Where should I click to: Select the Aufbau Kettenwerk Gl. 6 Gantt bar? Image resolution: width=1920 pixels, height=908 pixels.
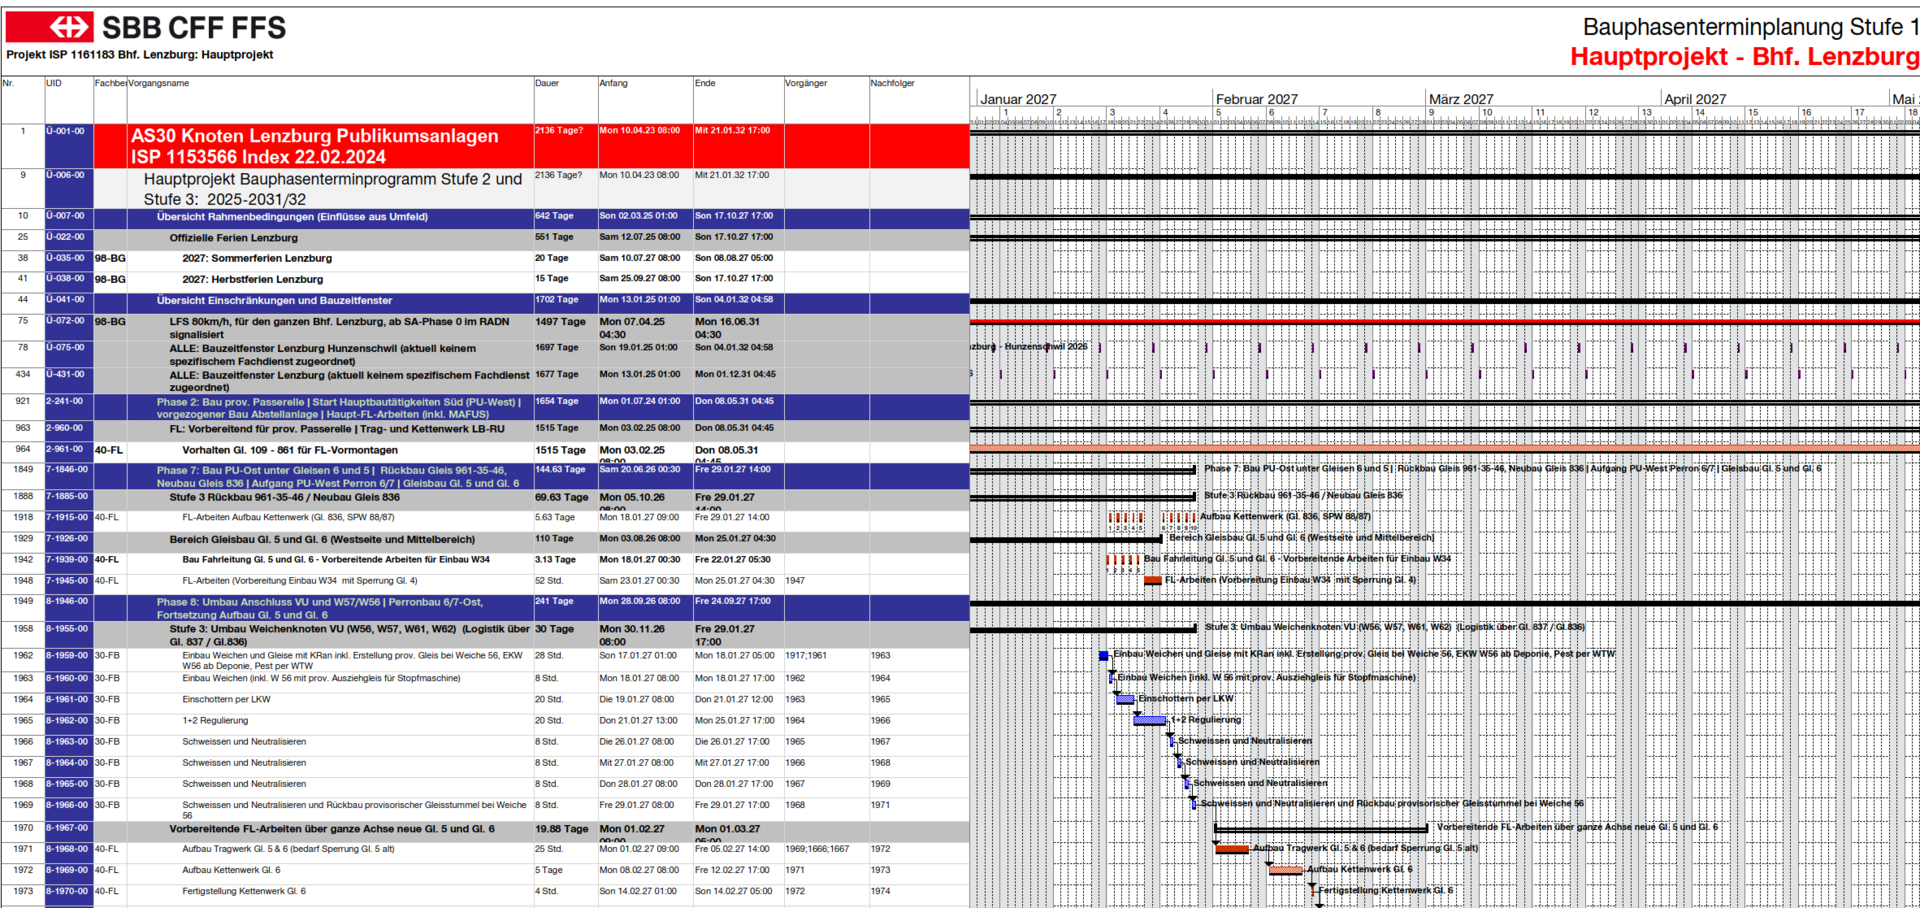tap(1285, 870)
